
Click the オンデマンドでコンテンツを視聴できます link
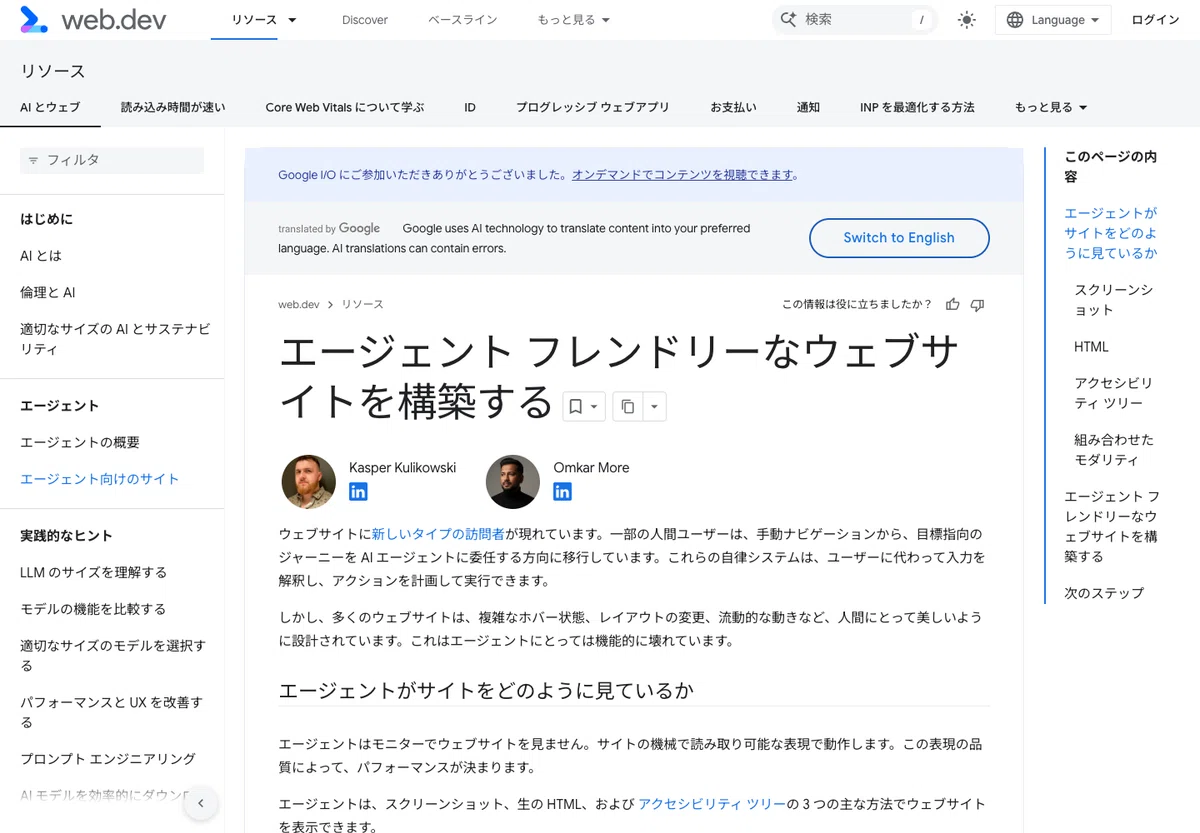(x=685, y=175)
